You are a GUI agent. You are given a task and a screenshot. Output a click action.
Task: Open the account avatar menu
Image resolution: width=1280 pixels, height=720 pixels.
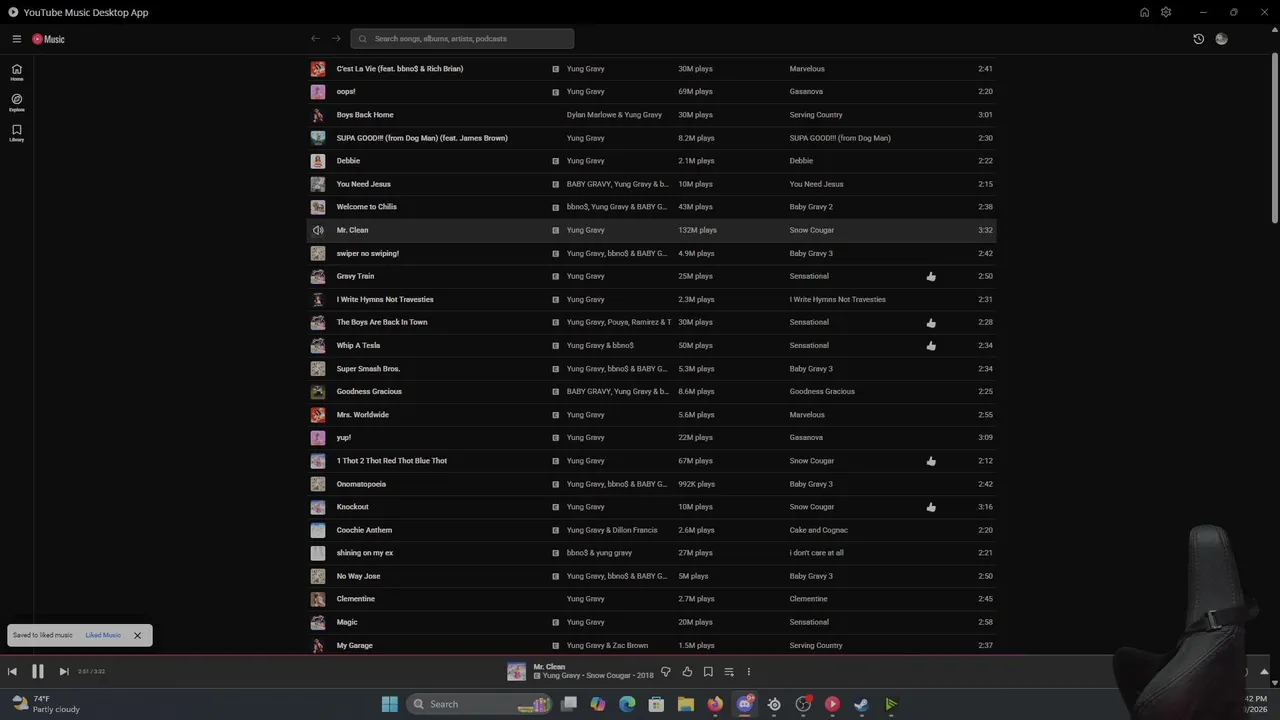[1221, 39]
